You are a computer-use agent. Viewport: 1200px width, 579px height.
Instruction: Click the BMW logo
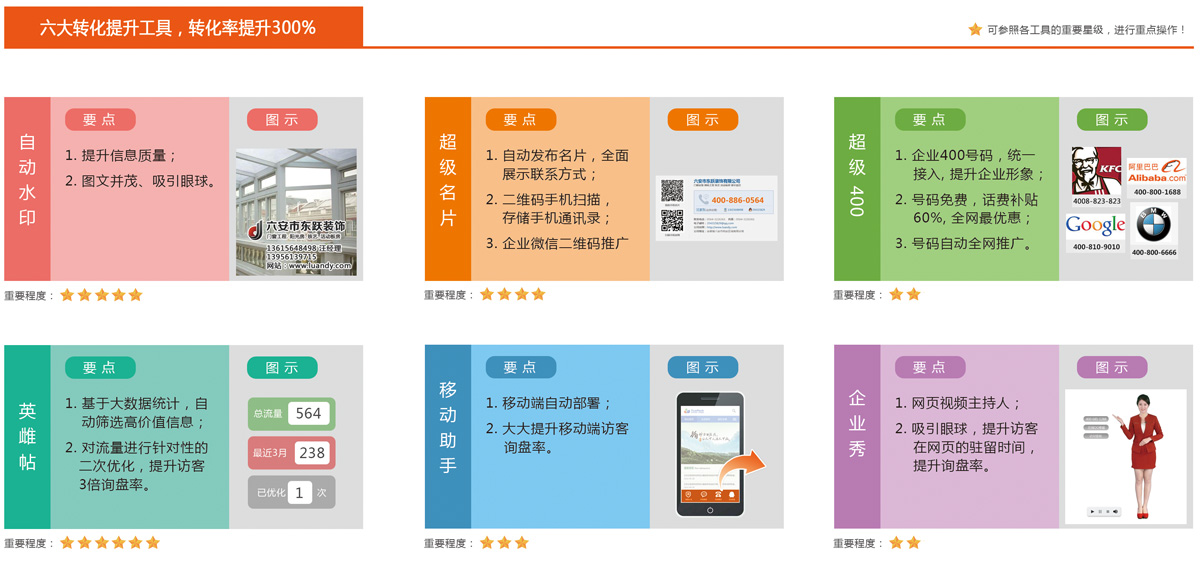(1153, 226)
